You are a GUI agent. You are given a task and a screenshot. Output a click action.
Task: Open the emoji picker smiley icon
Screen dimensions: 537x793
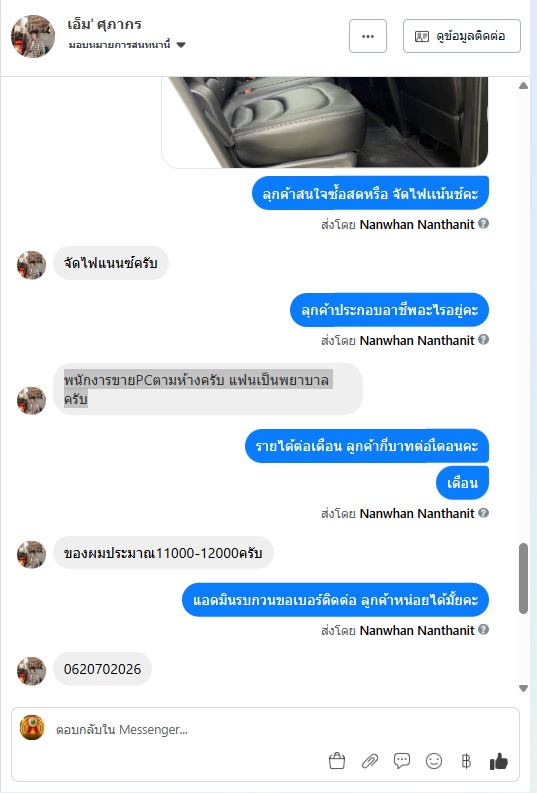point(434,761)
